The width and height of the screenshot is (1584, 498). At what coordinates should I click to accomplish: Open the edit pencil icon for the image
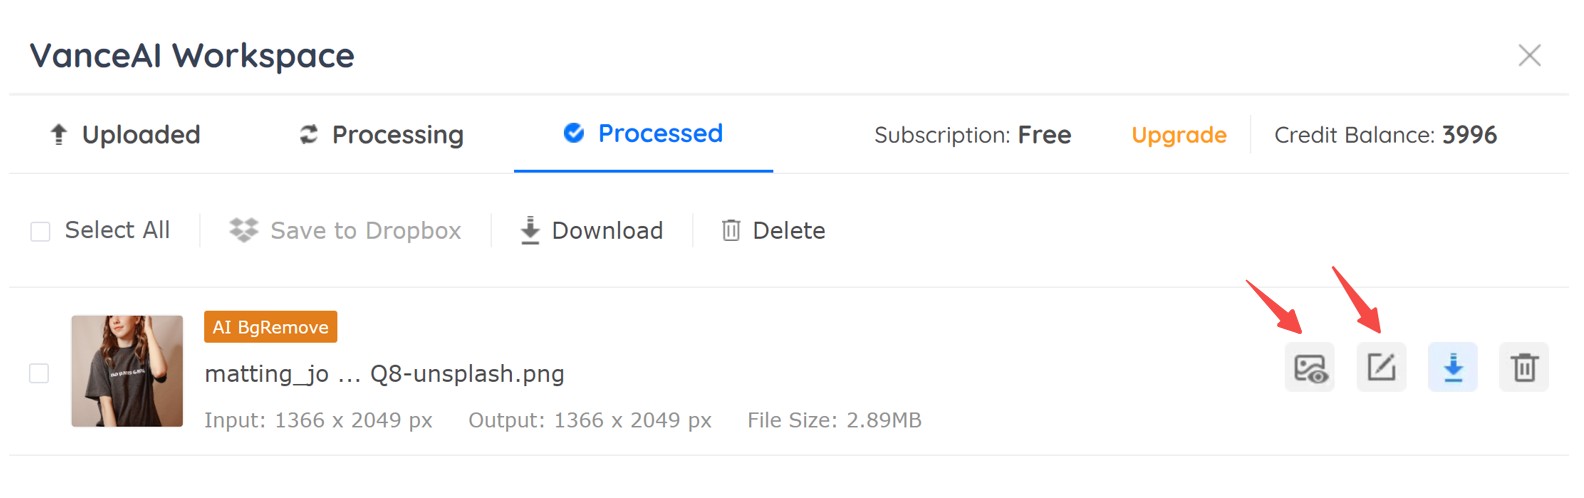click(x=1381, y=368)
